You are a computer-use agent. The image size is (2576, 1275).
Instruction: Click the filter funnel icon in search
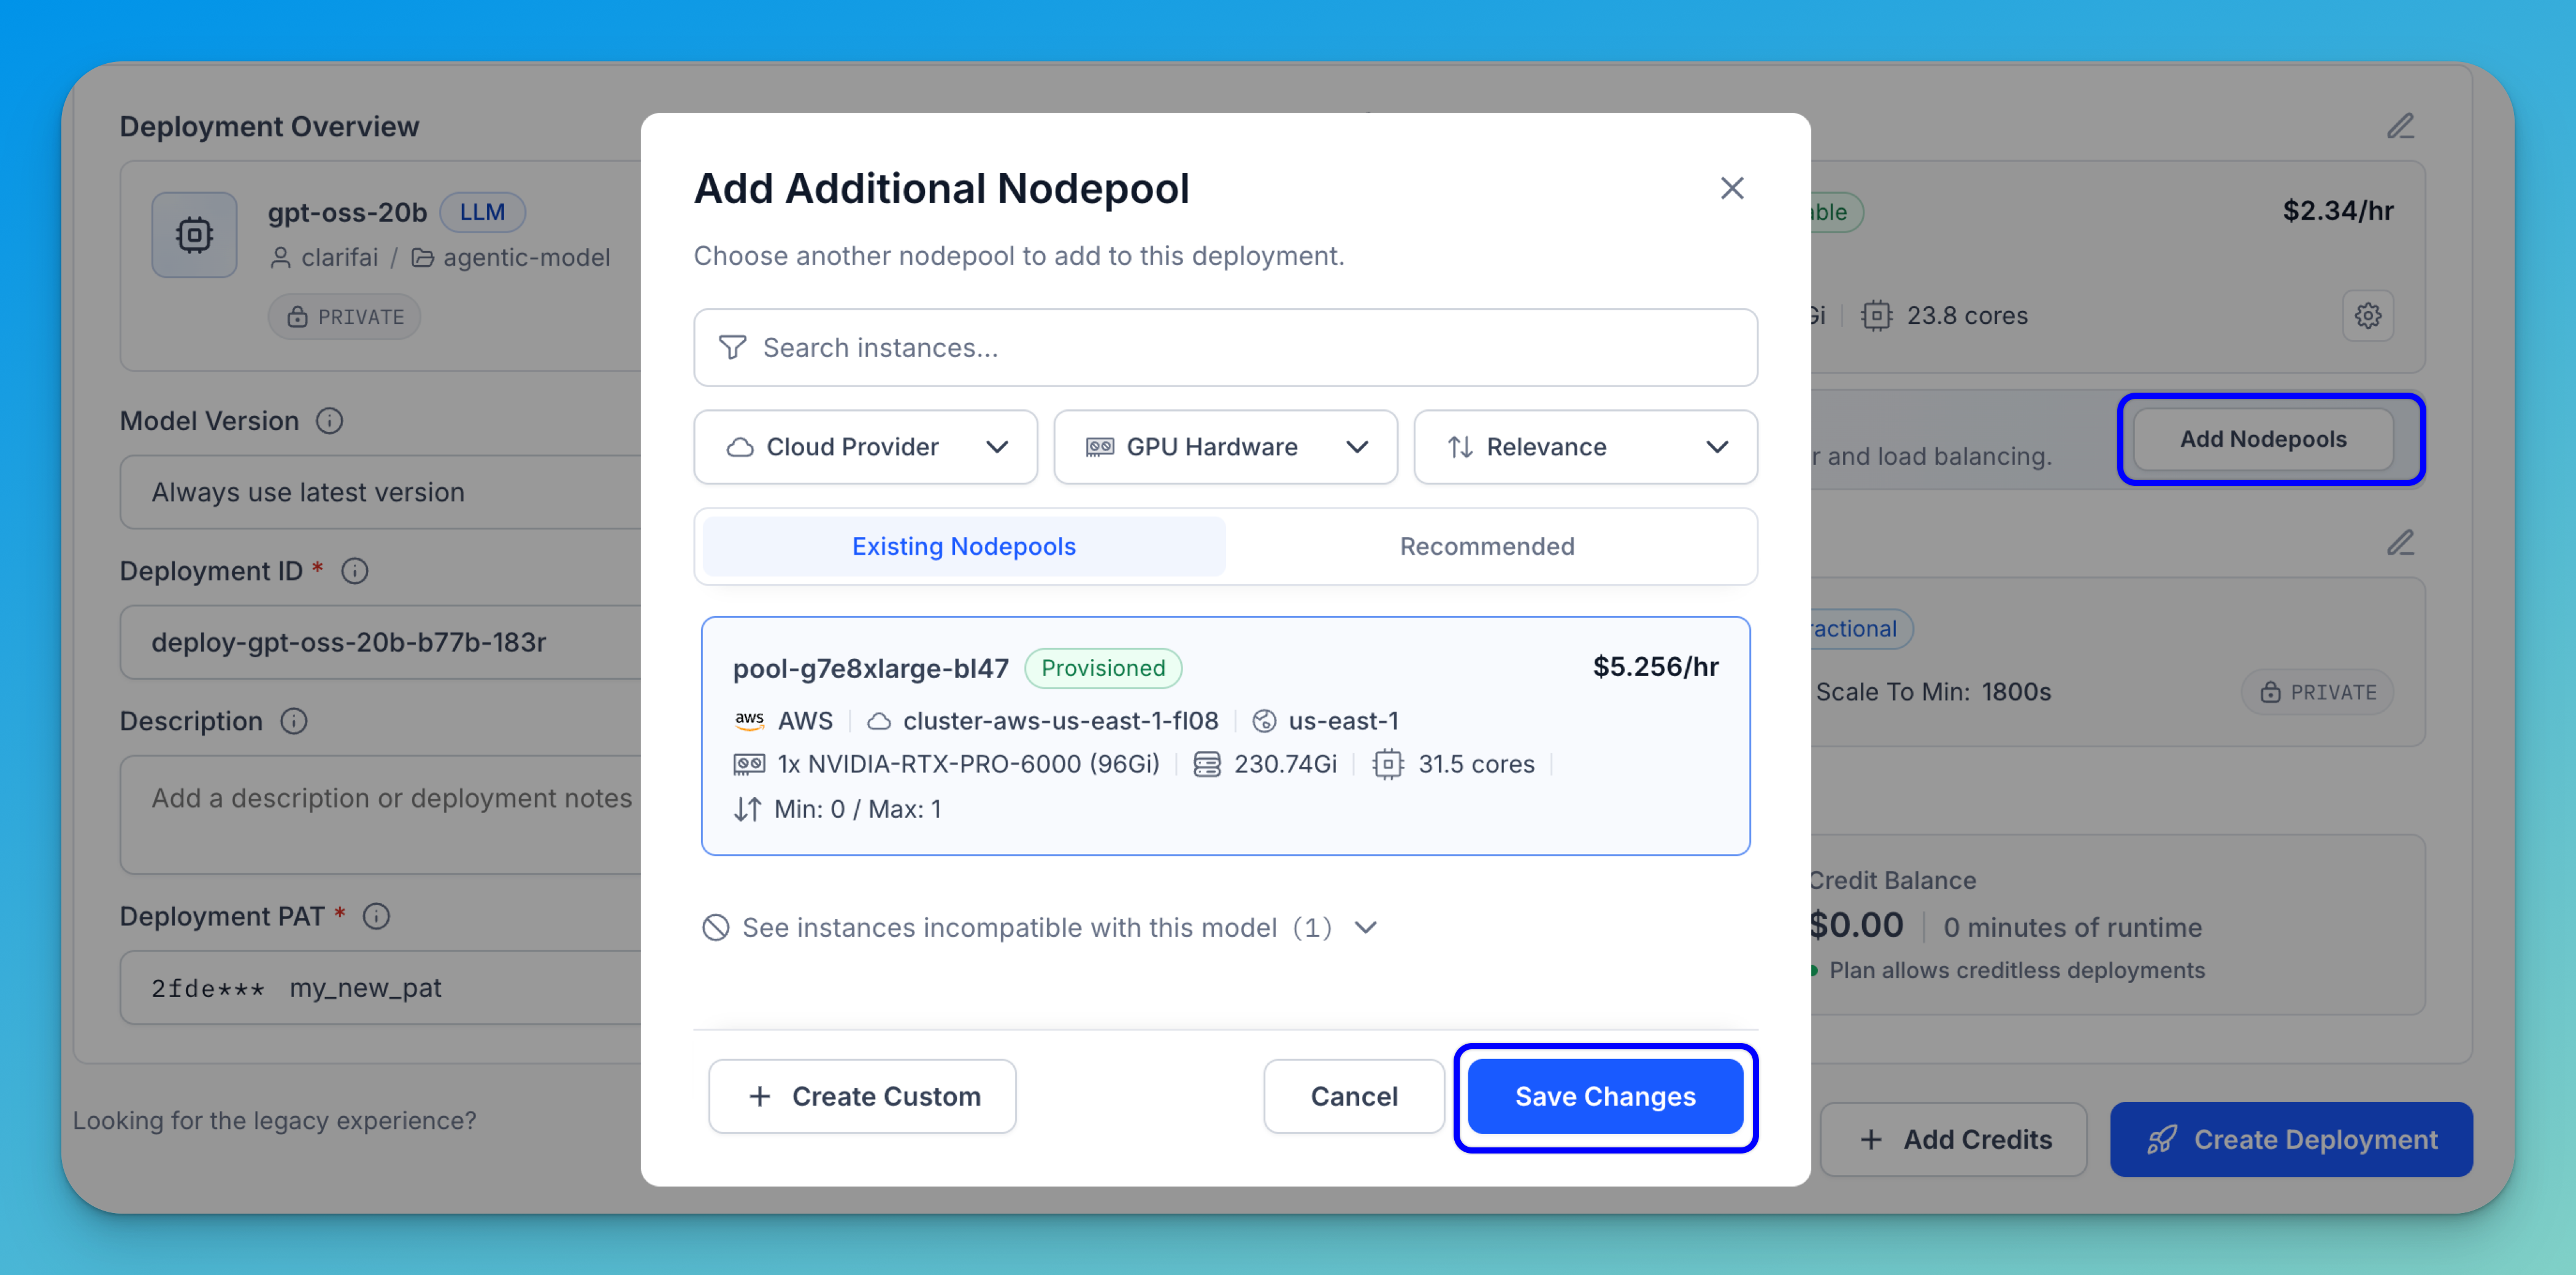732,347
